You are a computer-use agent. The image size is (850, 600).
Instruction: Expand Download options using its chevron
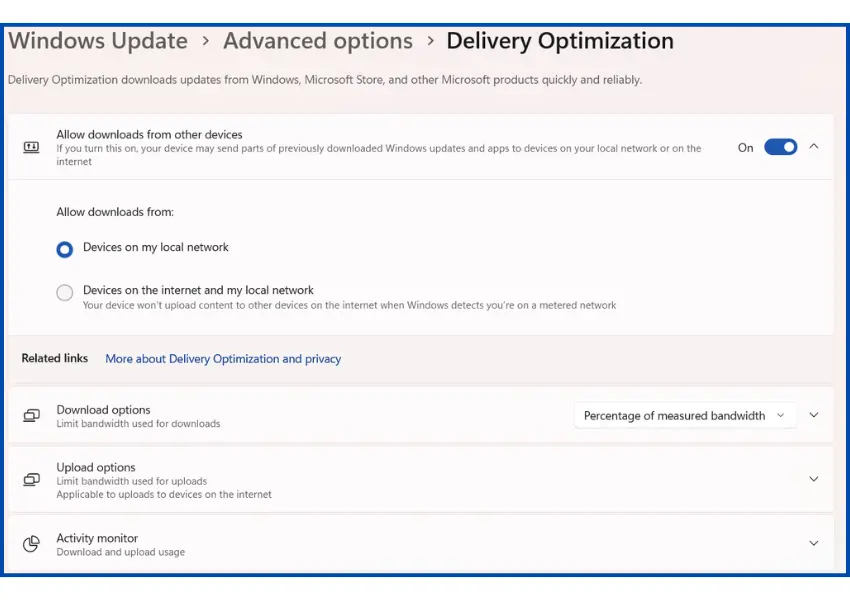click(814, 416)
